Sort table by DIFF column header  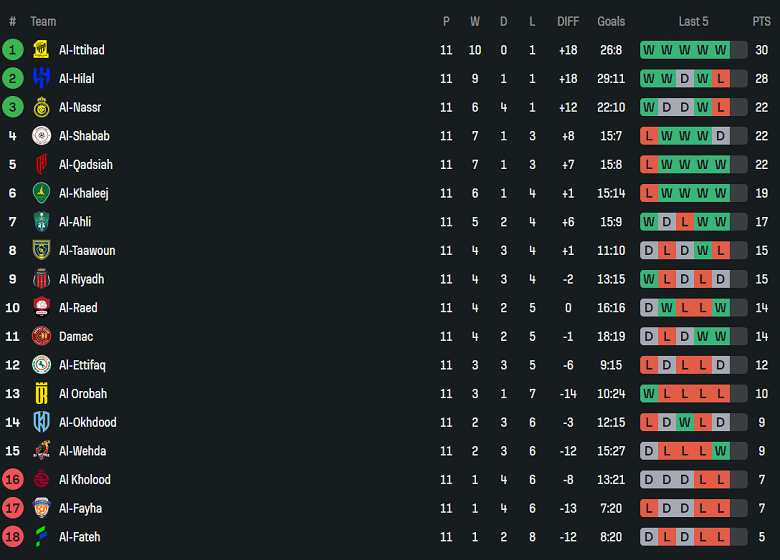click(x=567, y=21)
